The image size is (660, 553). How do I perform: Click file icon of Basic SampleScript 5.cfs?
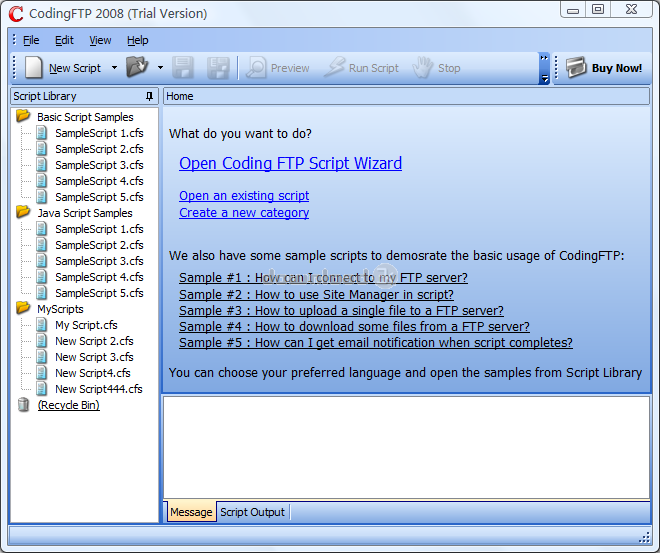[x=41, y=197]
